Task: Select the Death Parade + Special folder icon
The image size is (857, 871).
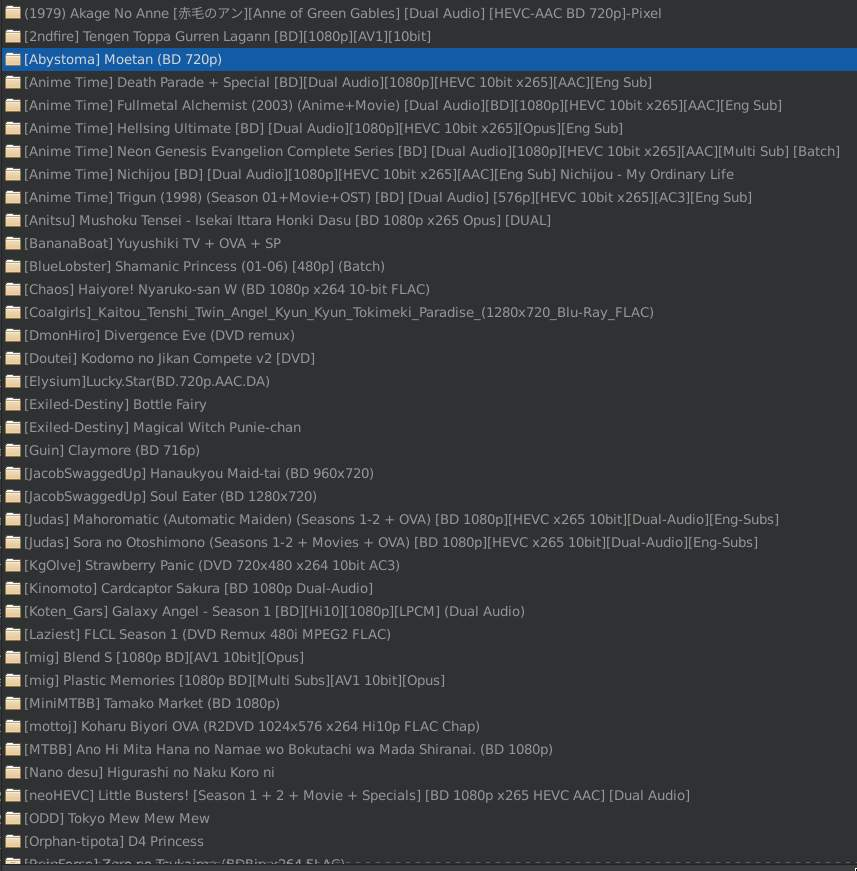Action: click(13, 82)
